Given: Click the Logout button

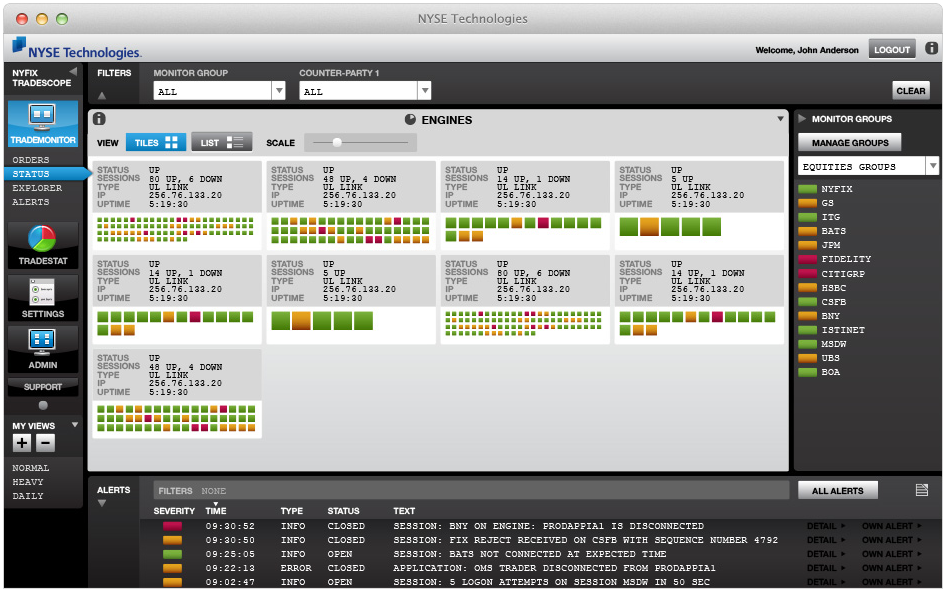Looking at the screenshot, I should click(x=892, y=49).
